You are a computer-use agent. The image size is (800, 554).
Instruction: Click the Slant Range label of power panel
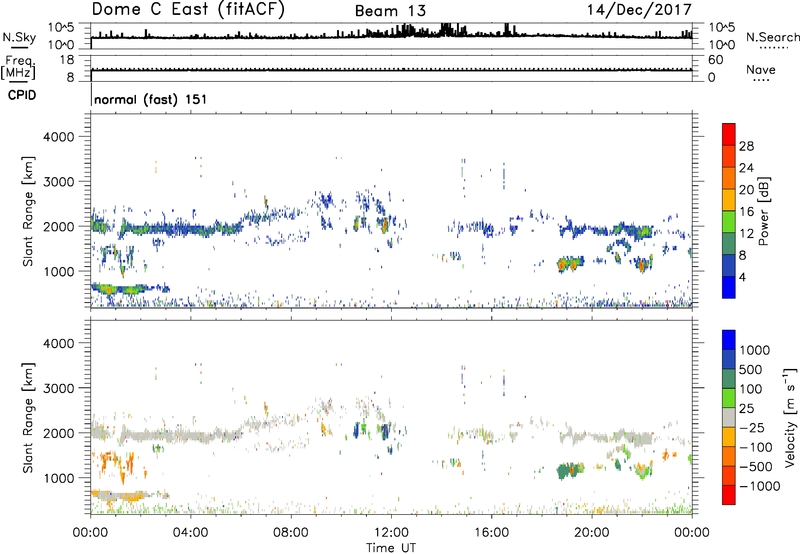[x=28, y=211]
